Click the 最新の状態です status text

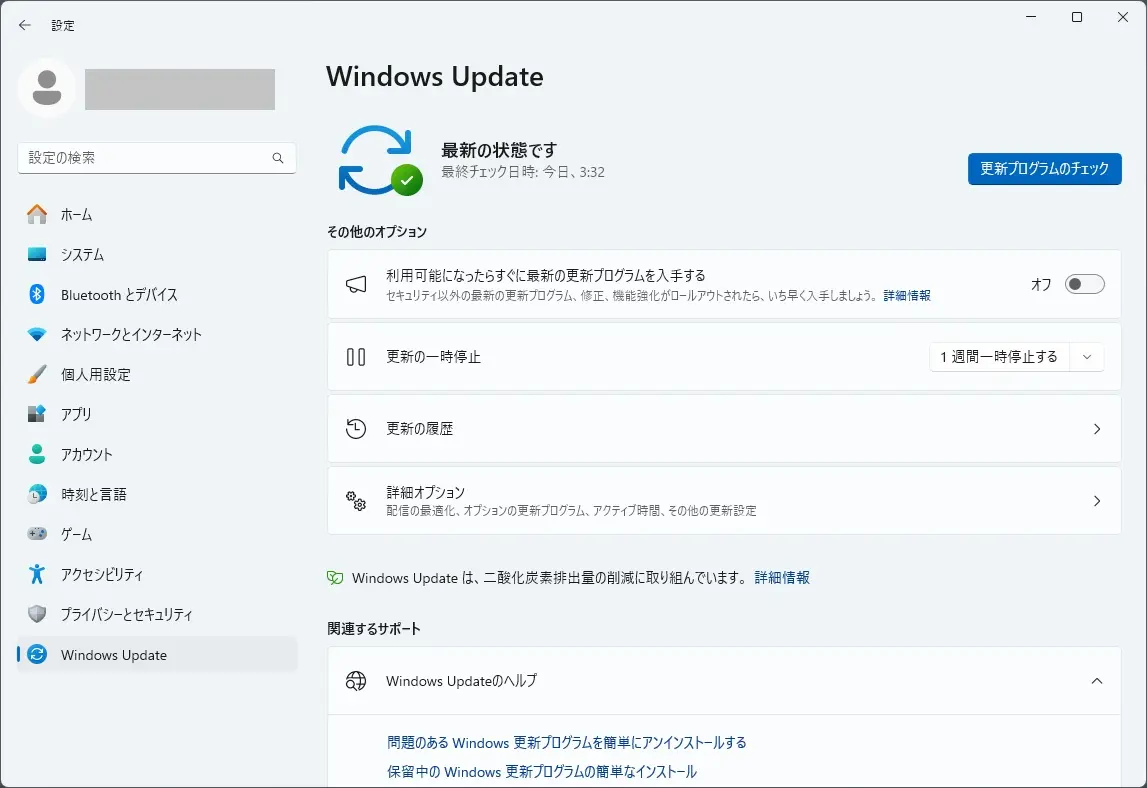499,150
